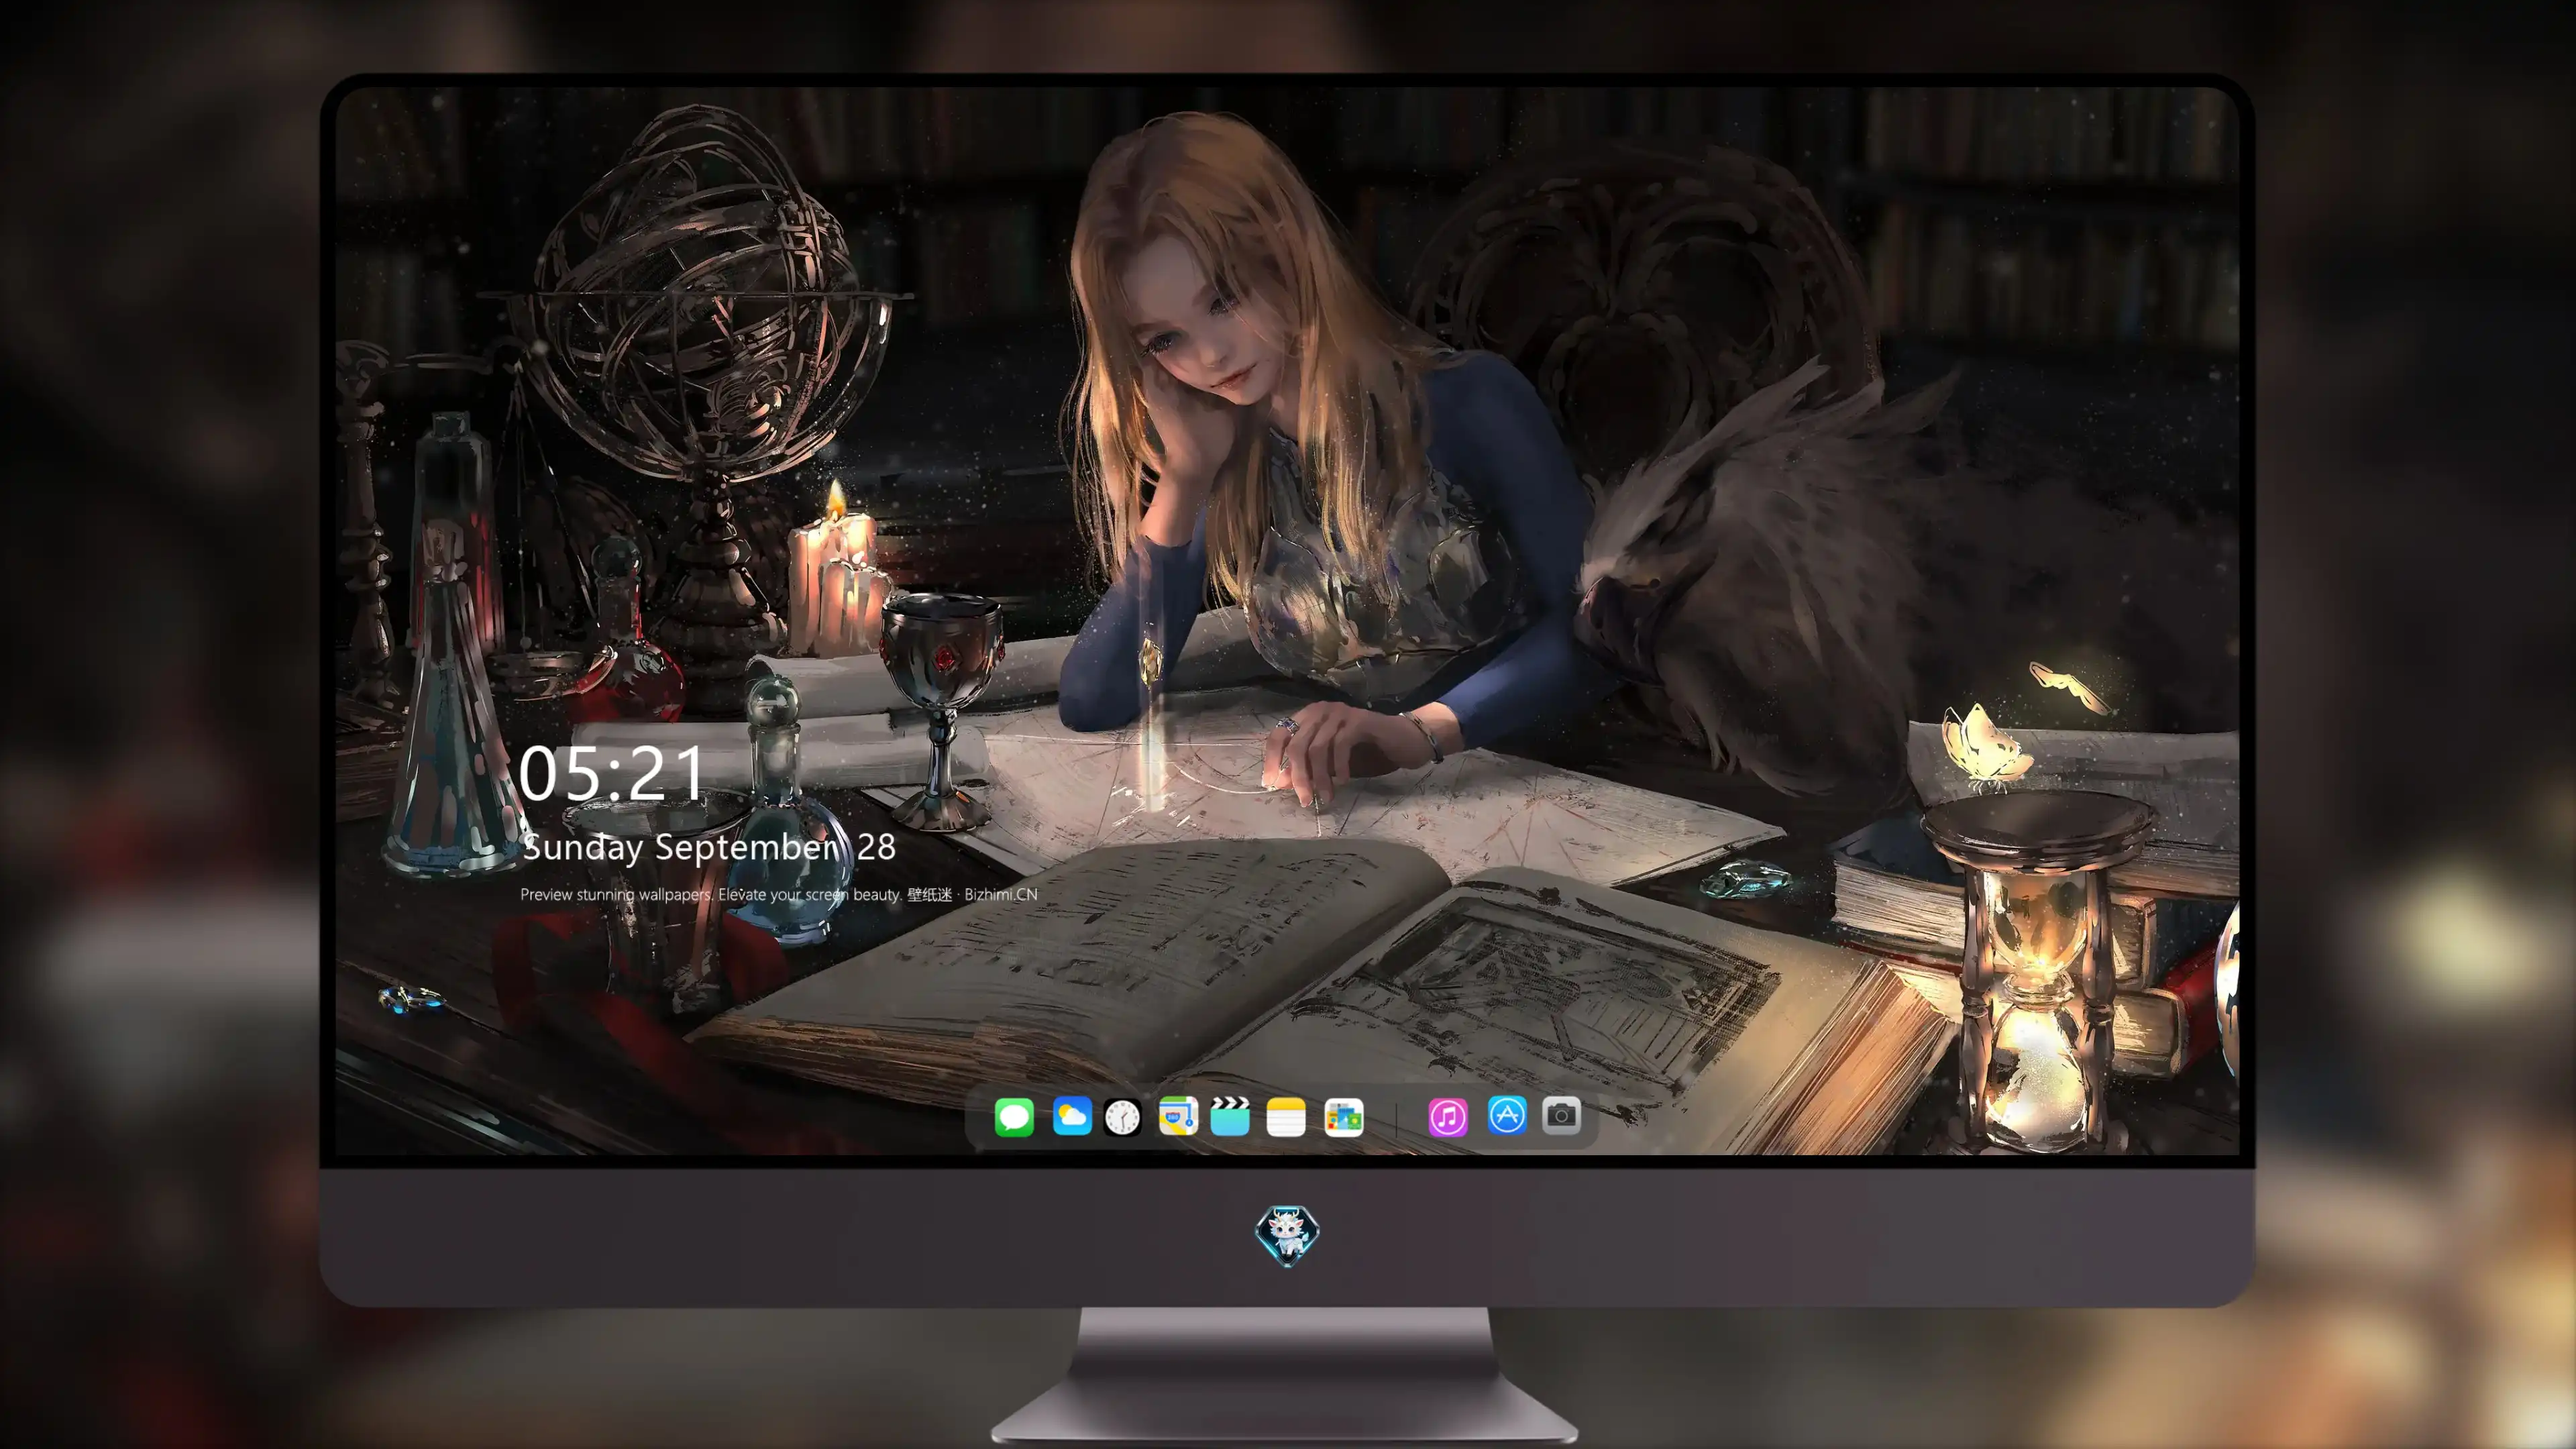The image size is (2576, 1449).
Task: Click the lit candles beside armillary sphere
Action: coord(838,575)
